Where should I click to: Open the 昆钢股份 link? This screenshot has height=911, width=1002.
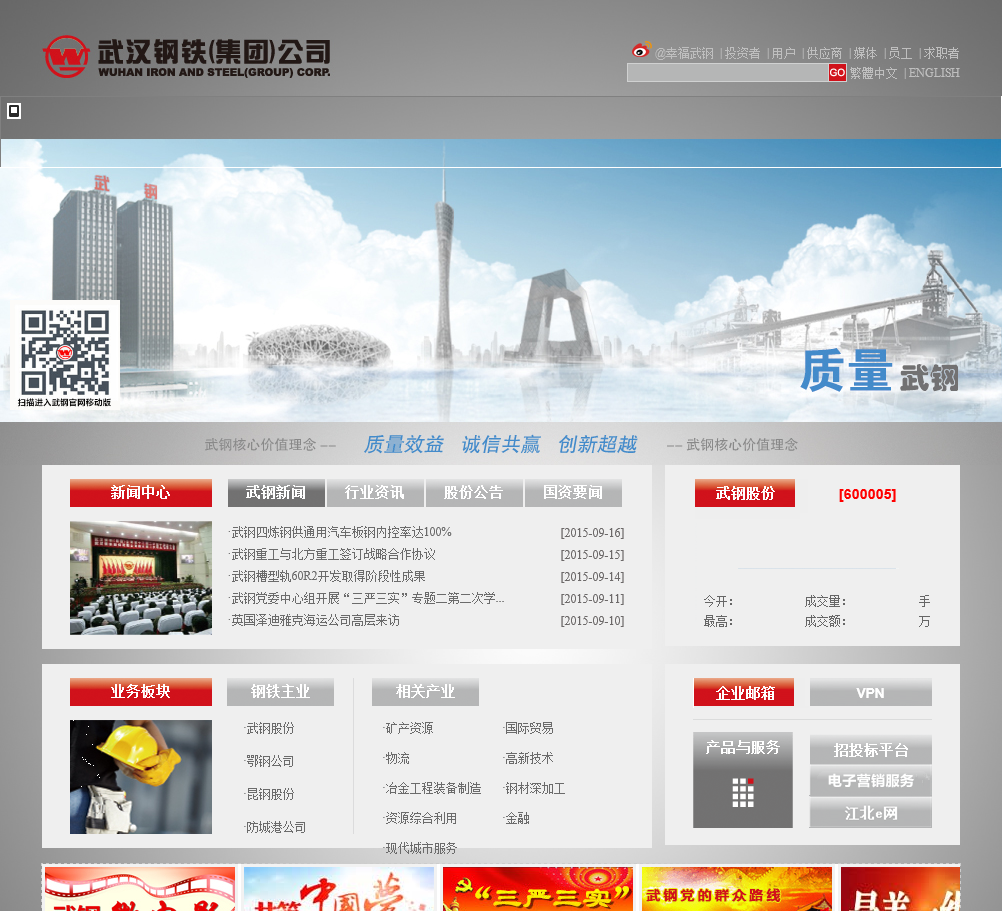tap(270, 795)
